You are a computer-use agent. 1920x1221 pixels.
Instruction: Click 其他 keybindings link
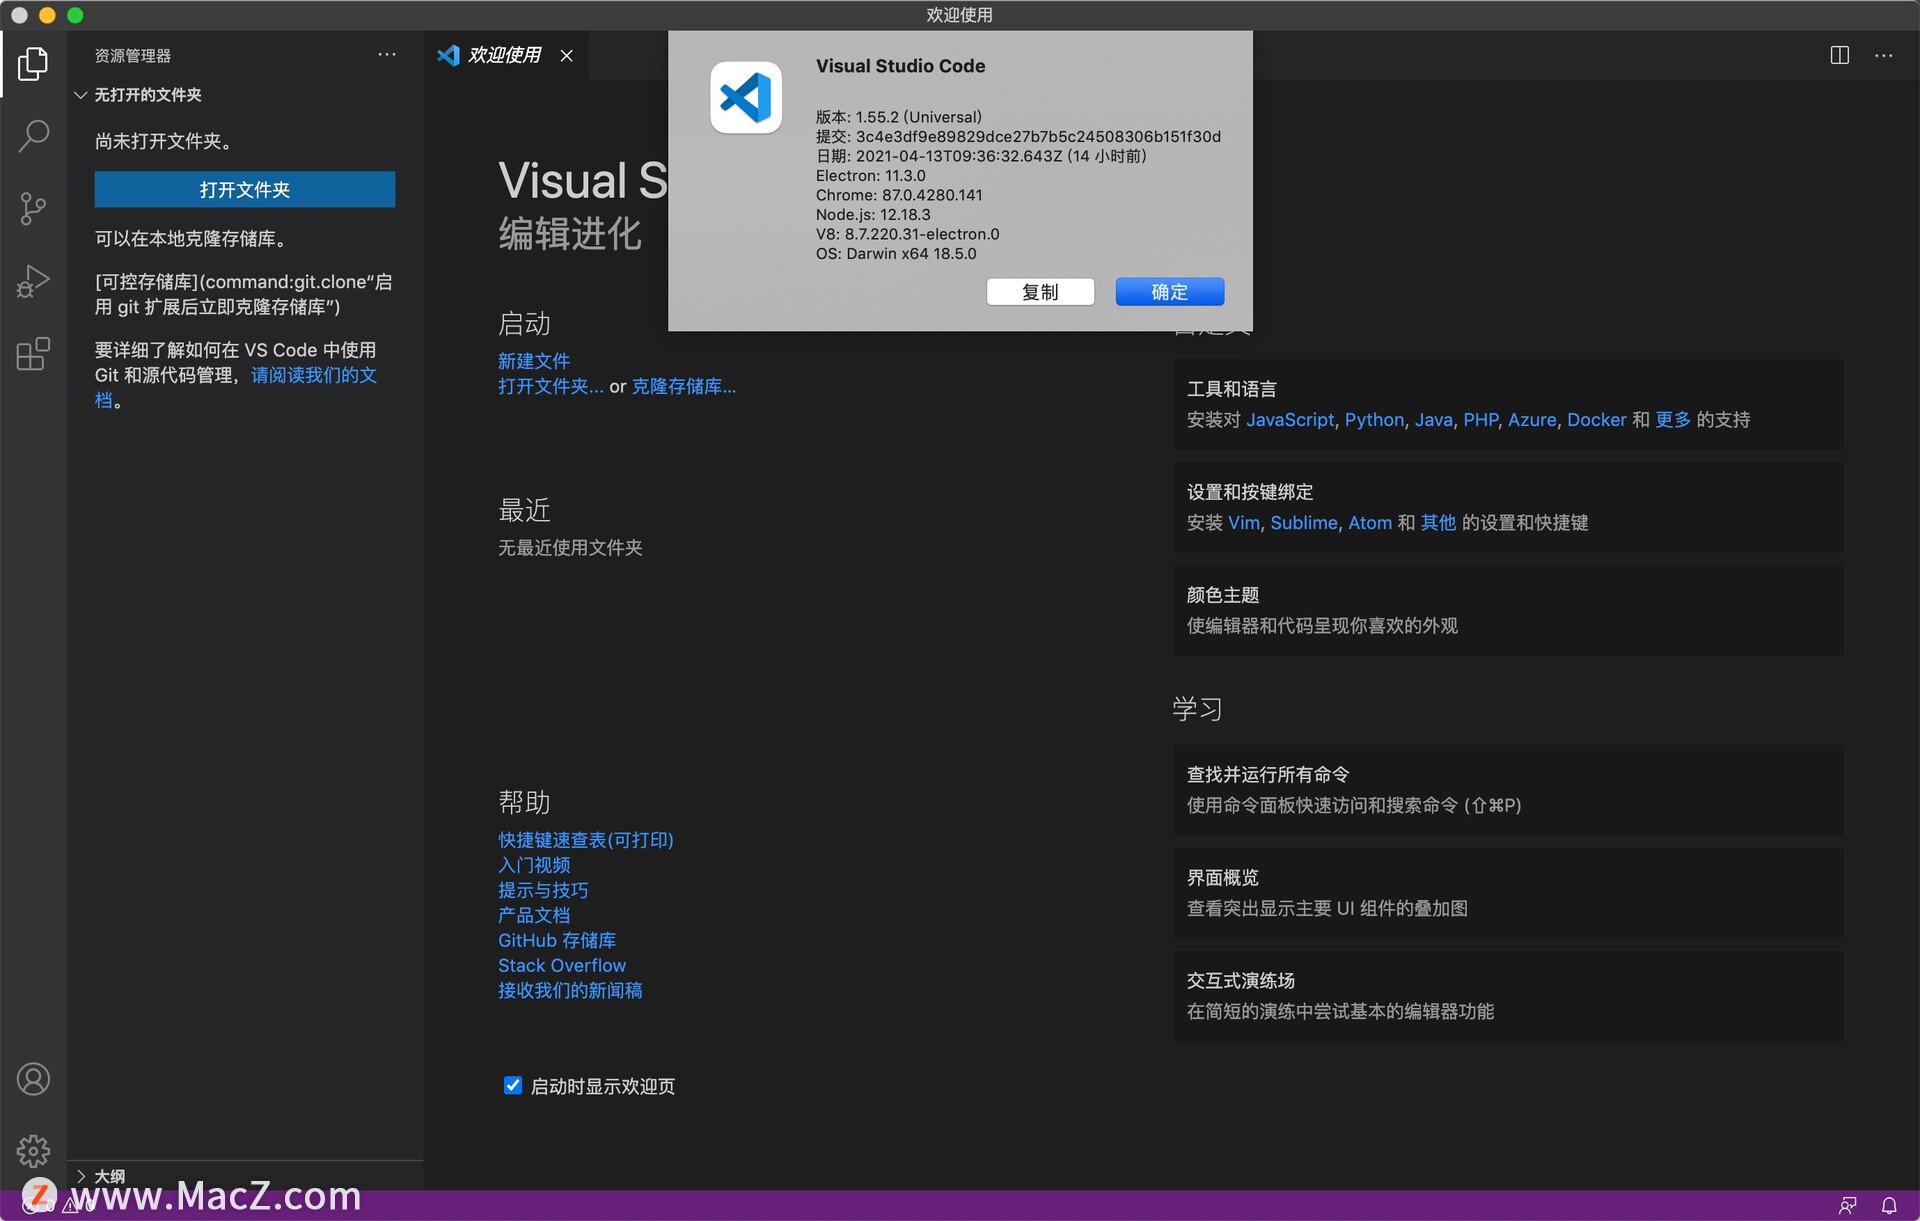click(x=1438, y=523)
